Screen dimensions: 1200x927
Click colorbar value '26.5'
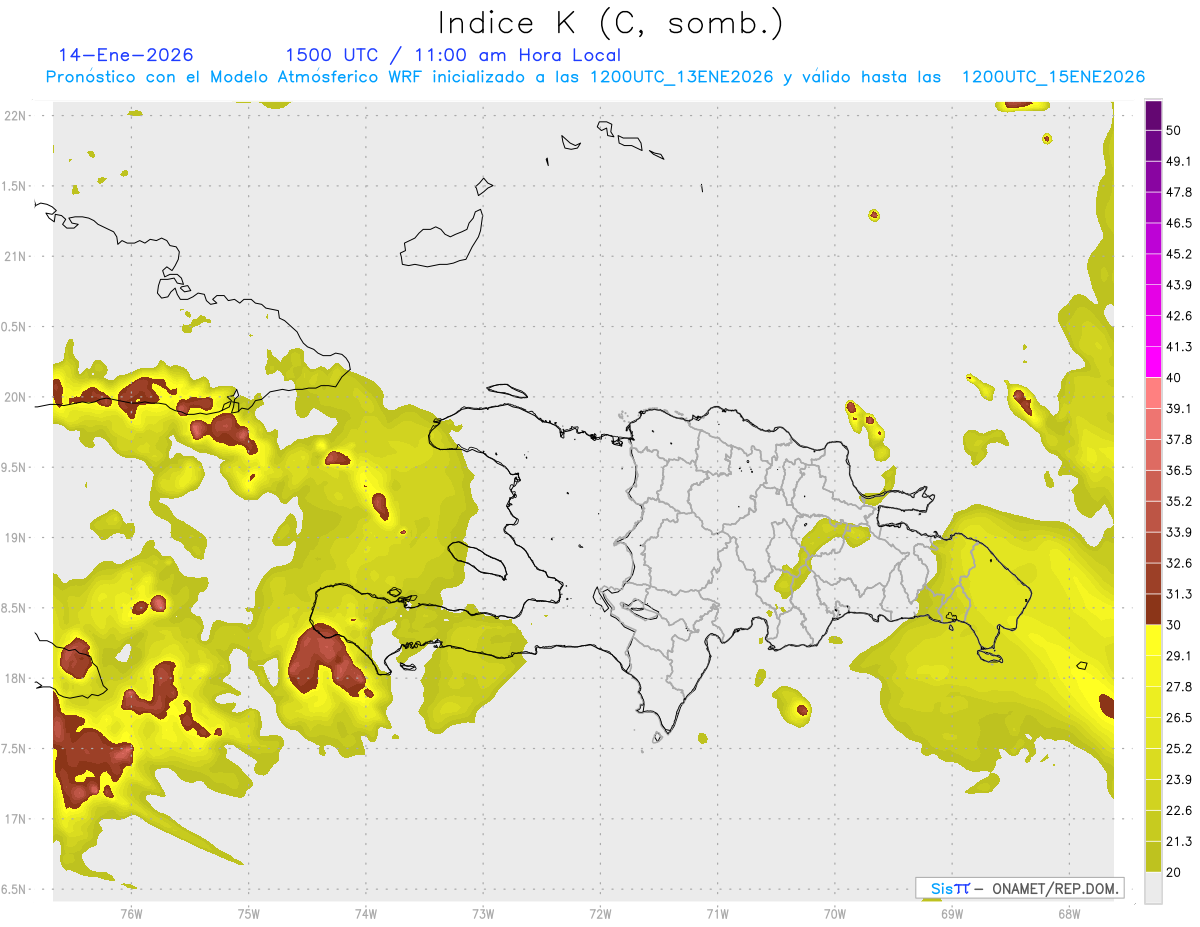pos(1179,718)
